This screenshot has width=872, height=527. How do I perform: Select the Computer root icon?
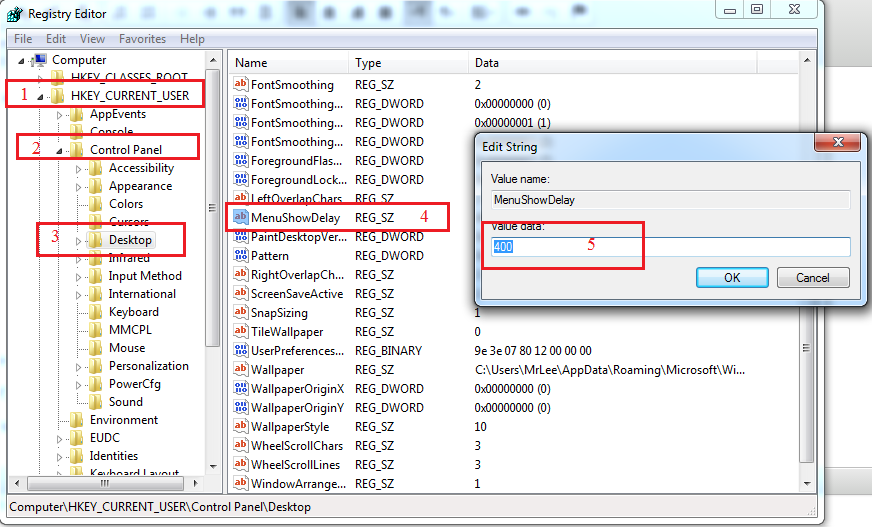40,60
